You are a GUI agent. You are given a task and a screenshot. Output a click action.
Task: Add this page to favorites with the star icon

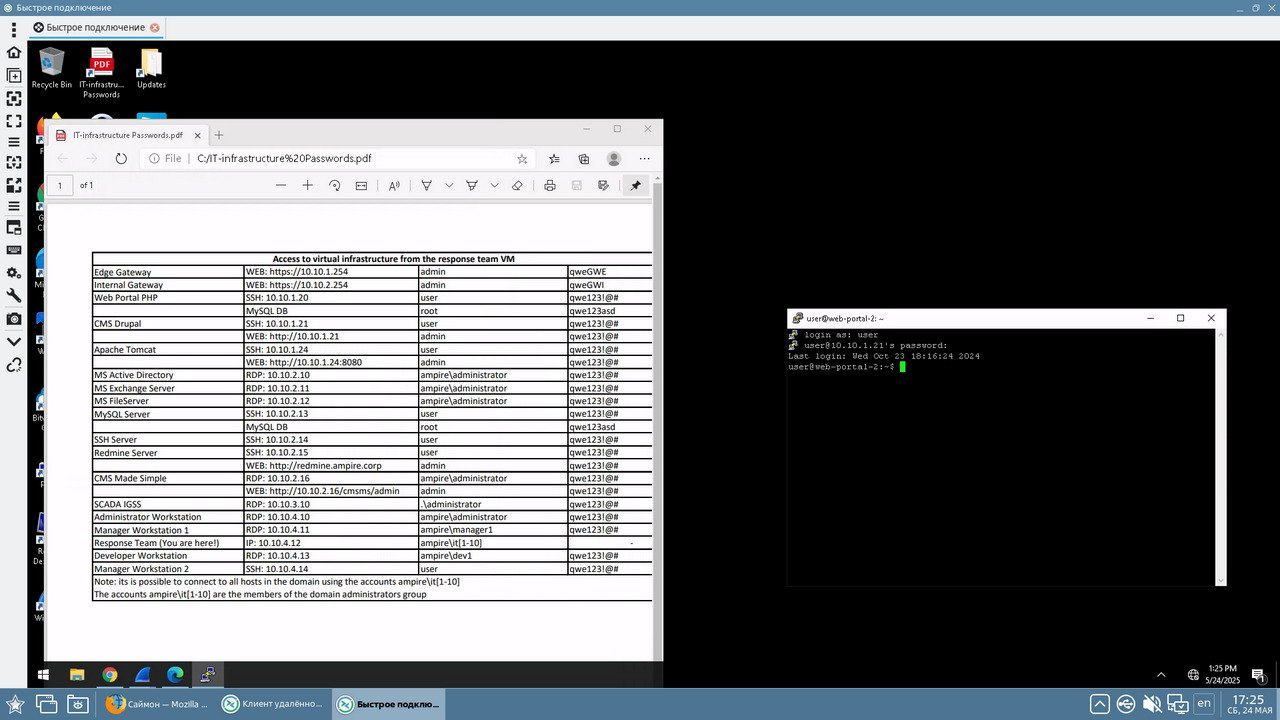tap(522, 158)
